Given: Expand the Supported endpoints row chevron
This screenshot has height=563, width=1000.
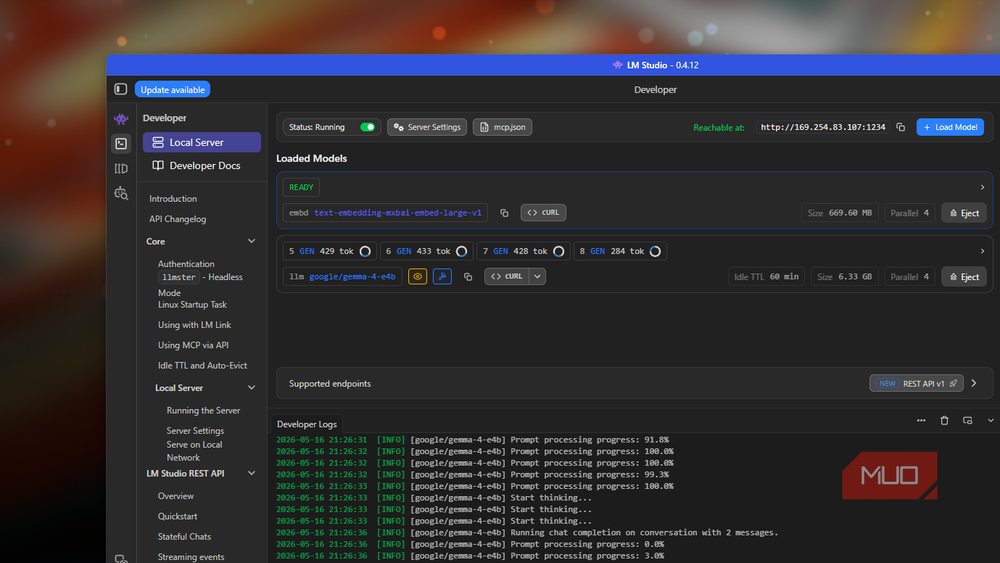Looking at the screenshot, I should pyautogui.click(x=974, y=383).
